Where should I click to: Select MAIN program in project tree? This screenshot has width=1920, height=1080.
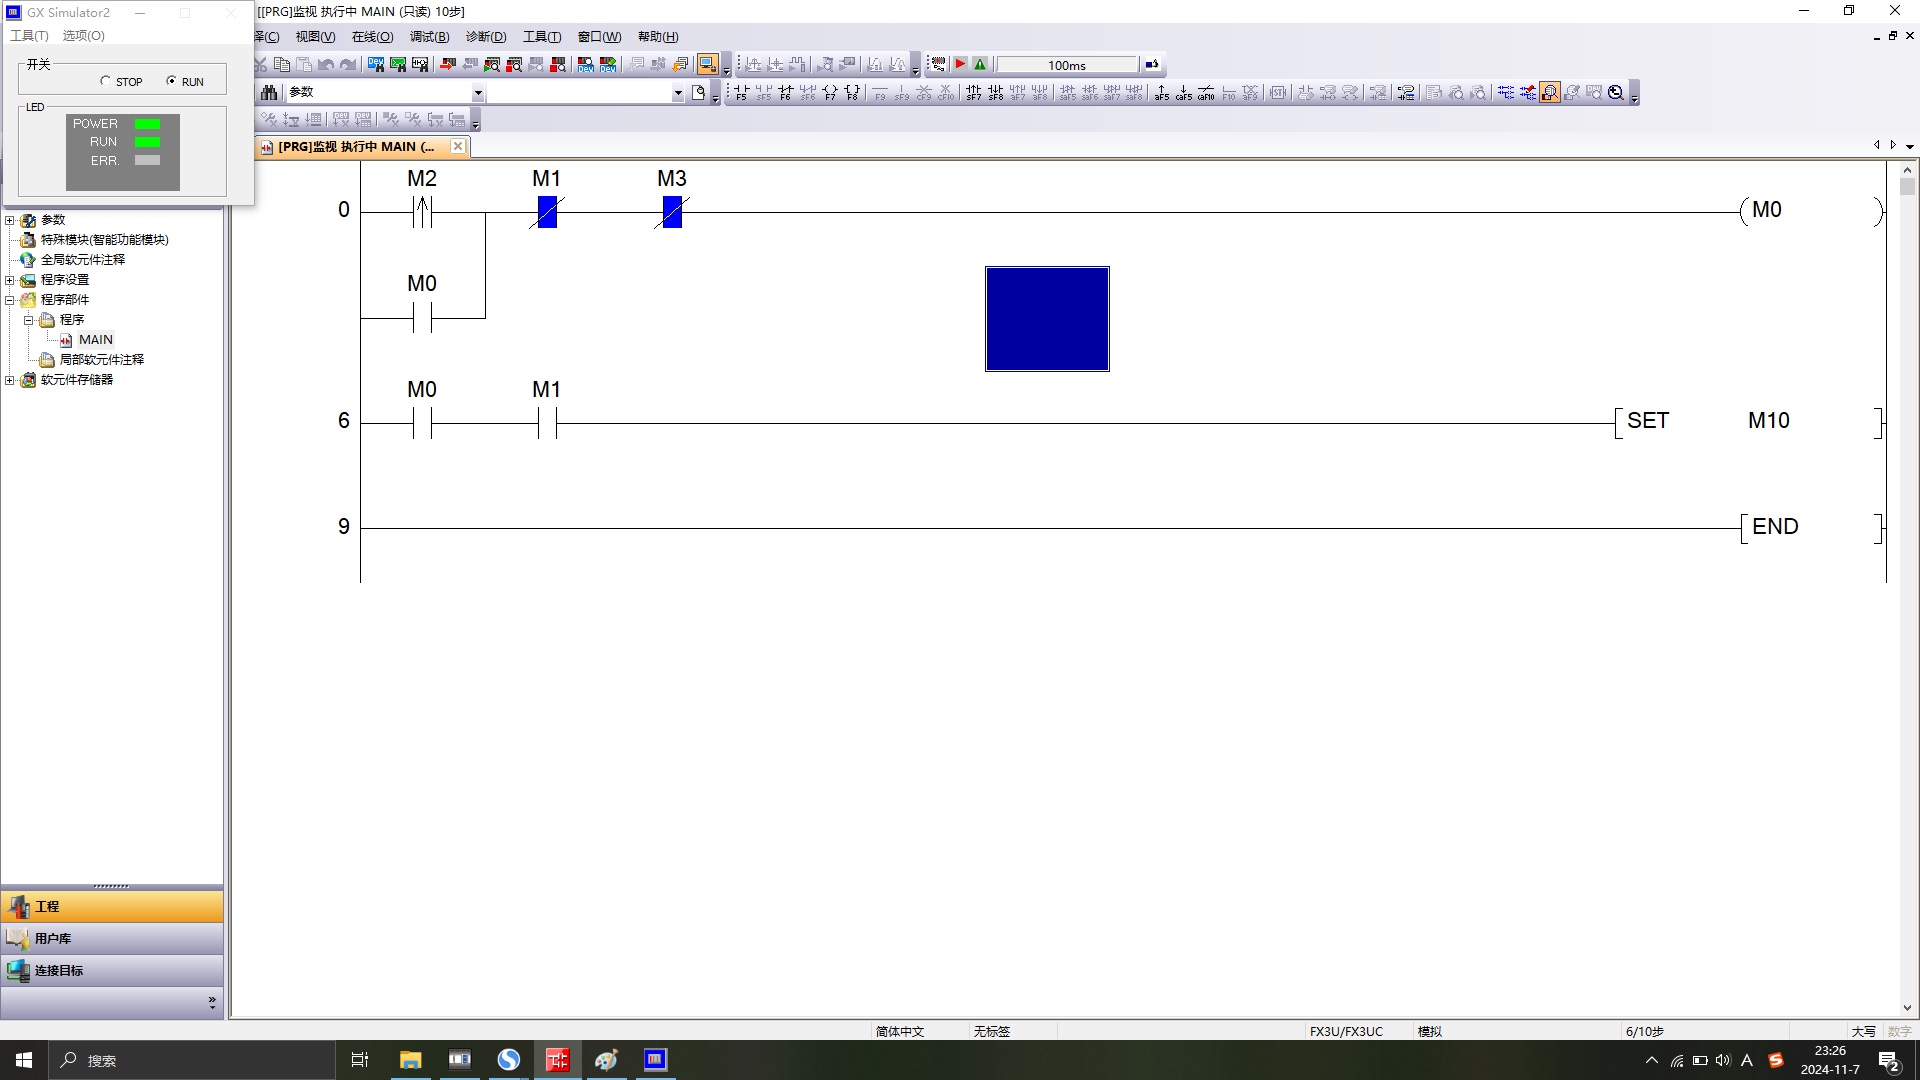[96, 340]
